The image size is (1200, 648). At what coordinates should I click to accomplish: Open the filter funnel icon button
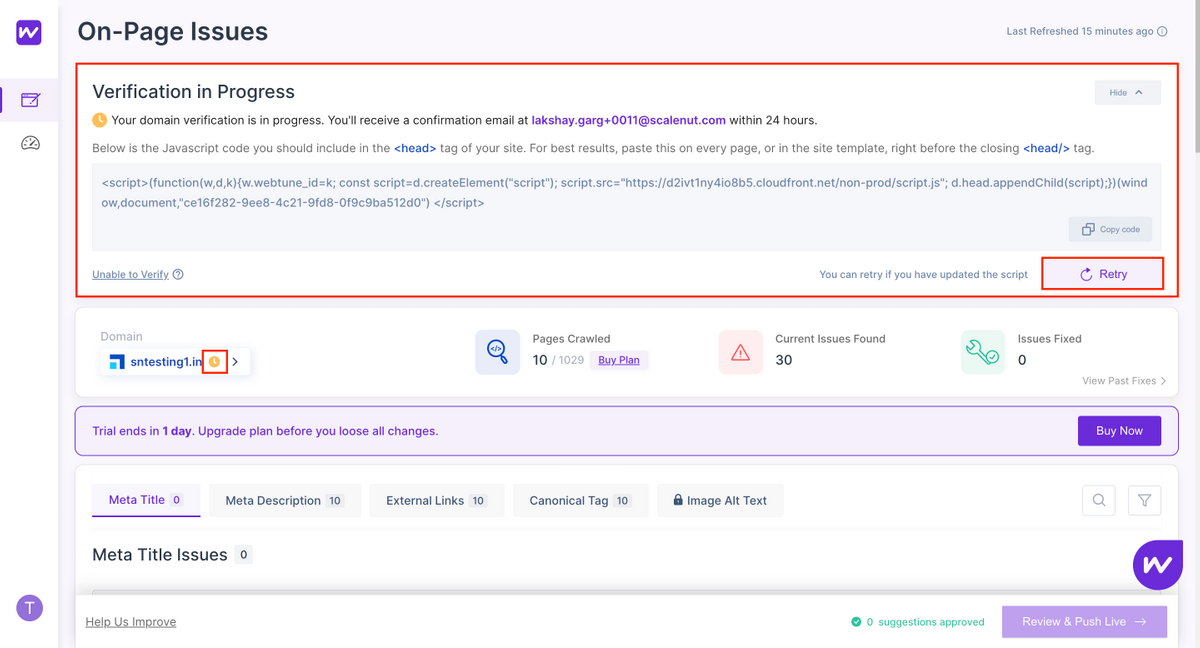(x=1145, y=500)
